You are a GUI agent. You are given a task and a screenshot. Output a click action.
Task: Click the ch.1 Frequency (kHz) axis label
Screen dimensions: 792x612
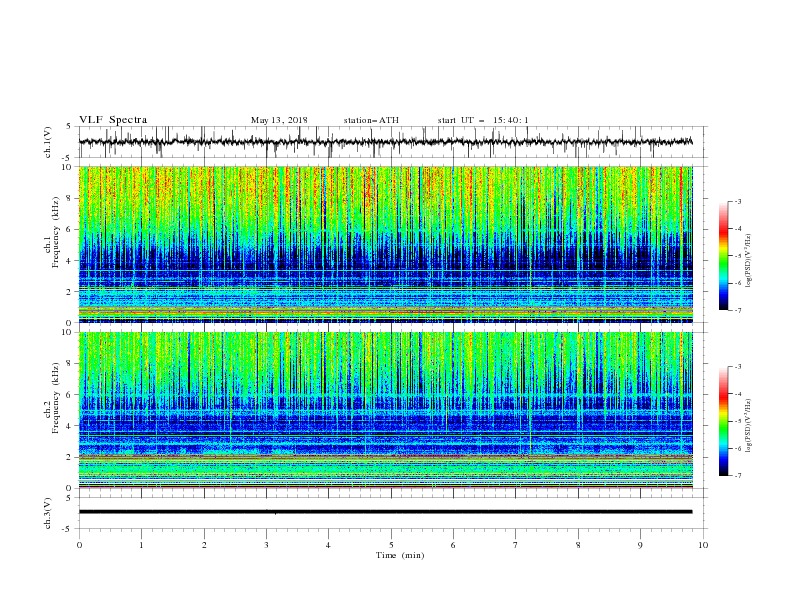tap(52, 232)
